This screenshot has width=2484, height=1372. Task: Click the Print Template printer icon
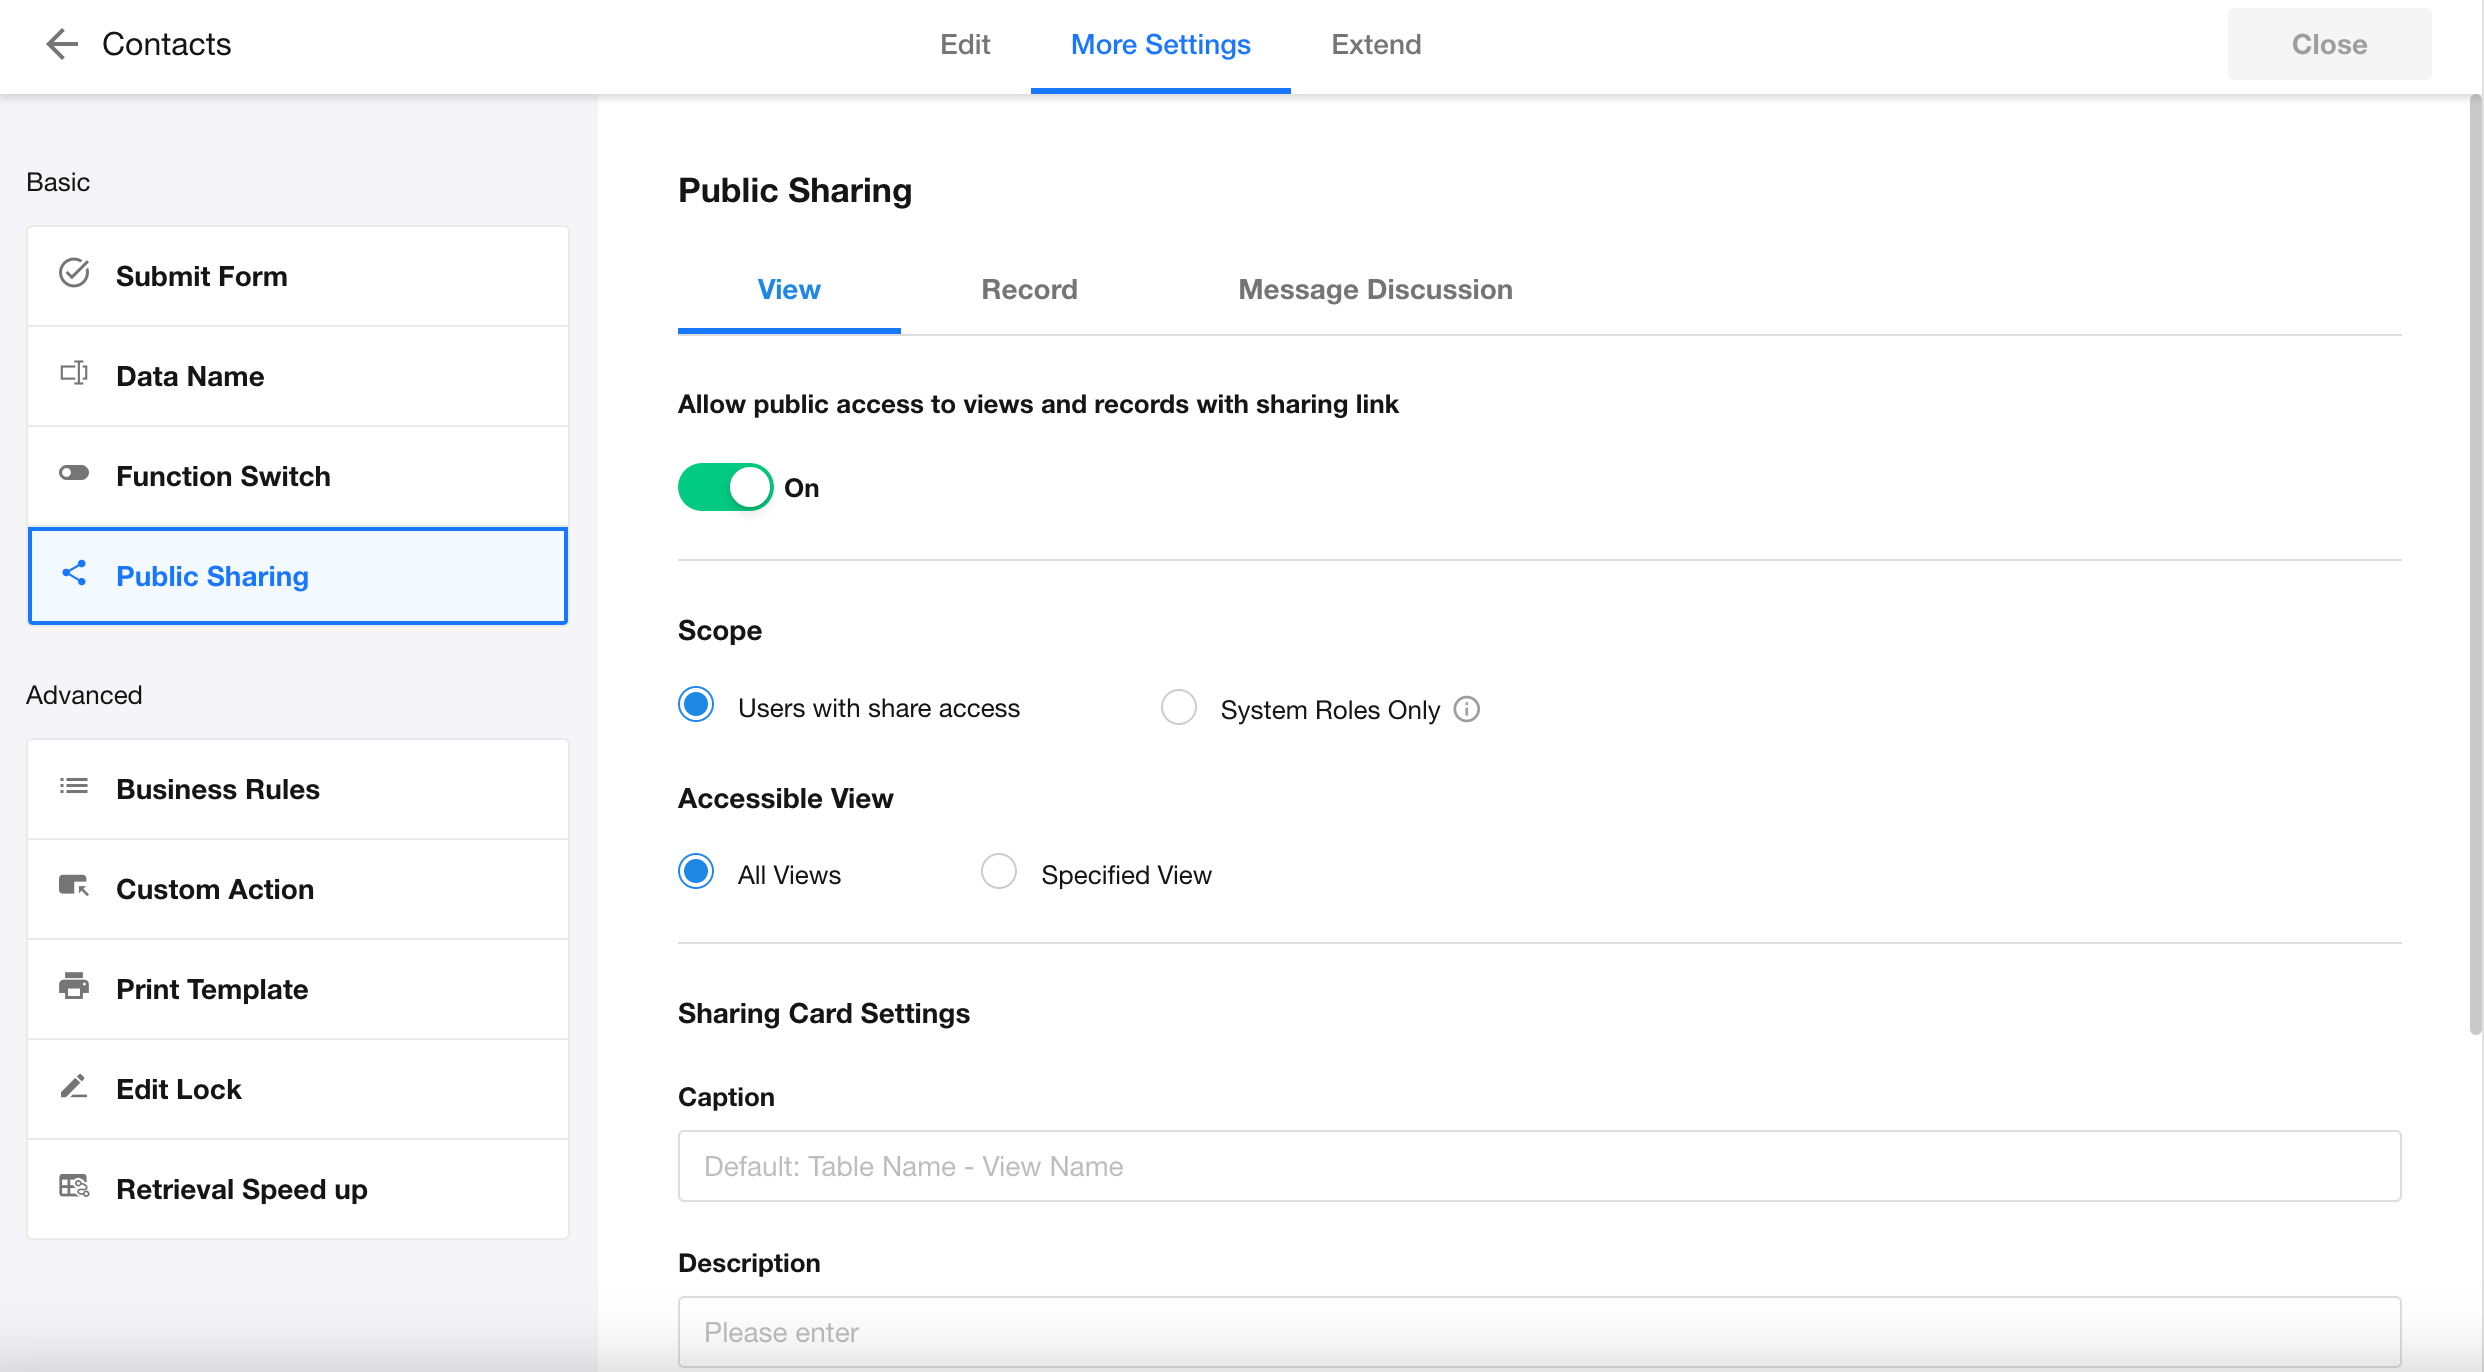pos(74,986)
